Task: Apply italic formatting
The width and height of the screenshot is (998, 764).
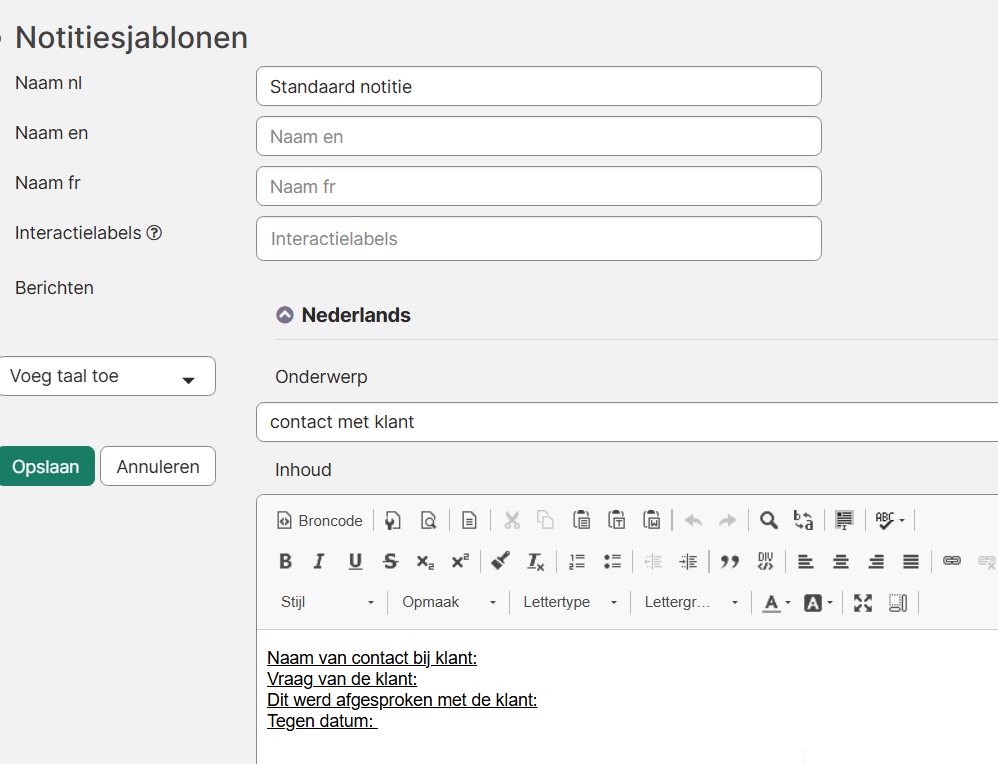Action: coord(319,562)
